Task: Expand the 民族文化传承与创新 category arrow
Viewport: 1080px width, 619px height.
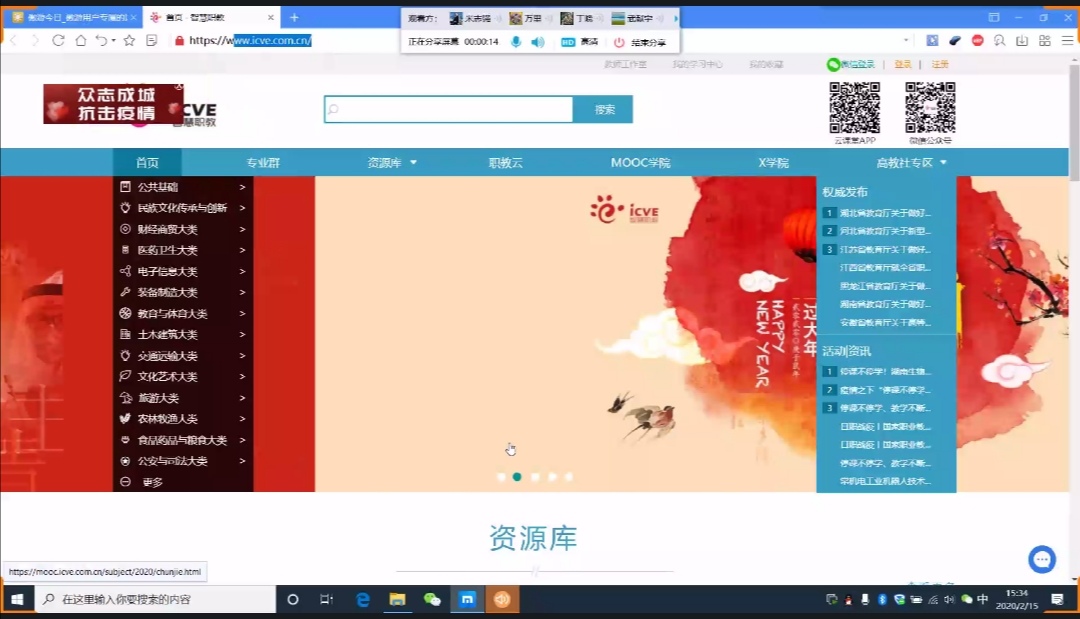Action: (242, 208)
